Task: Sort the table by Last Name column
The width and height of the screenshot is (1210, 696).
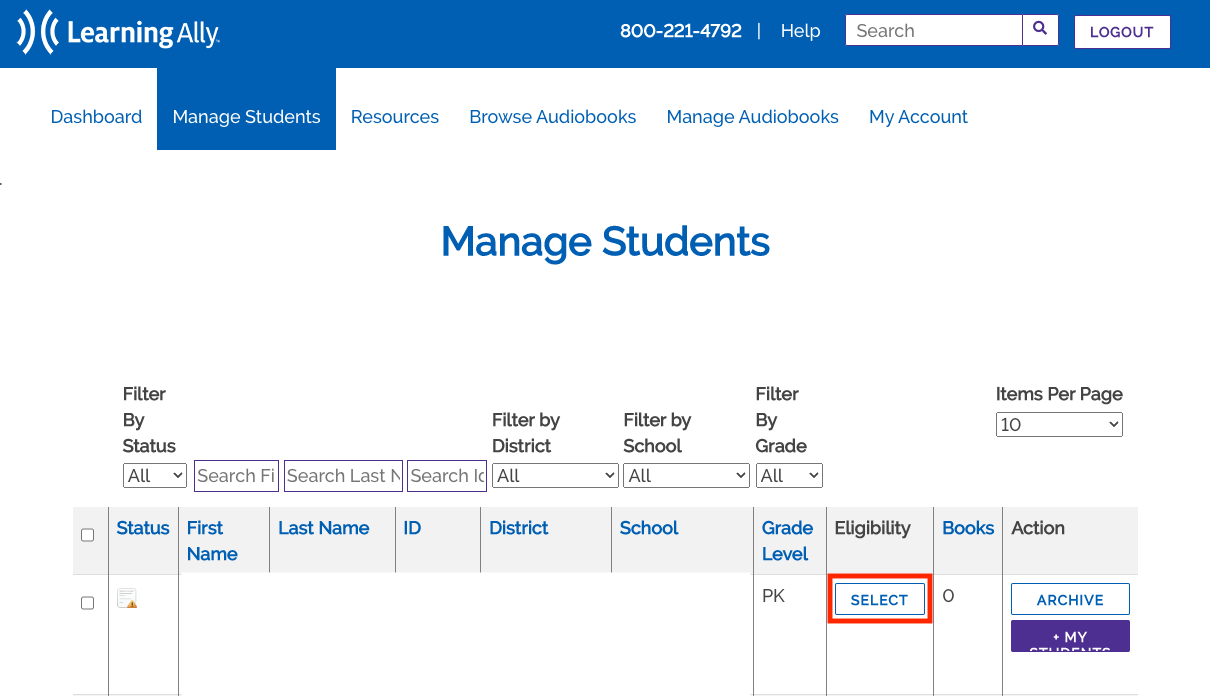Action: coord(323,528)
